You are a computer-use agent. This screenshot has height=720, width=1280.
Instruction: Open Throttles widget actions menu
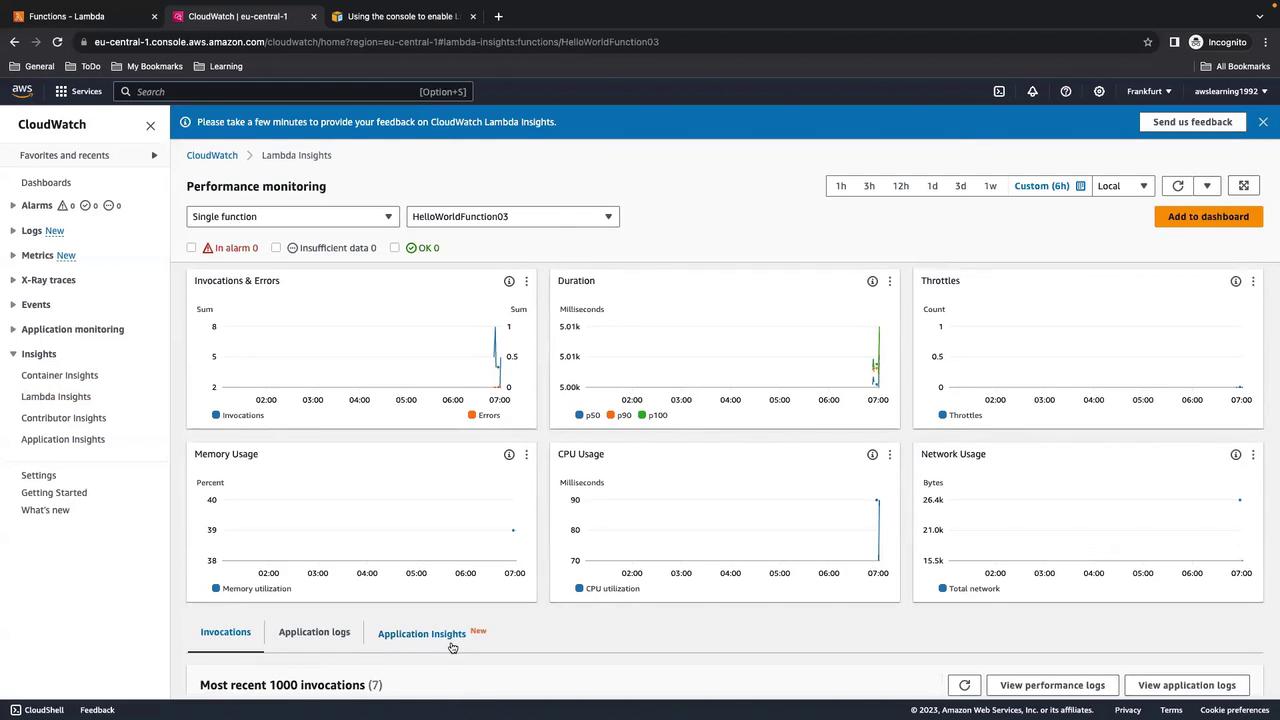(1253, 281)
